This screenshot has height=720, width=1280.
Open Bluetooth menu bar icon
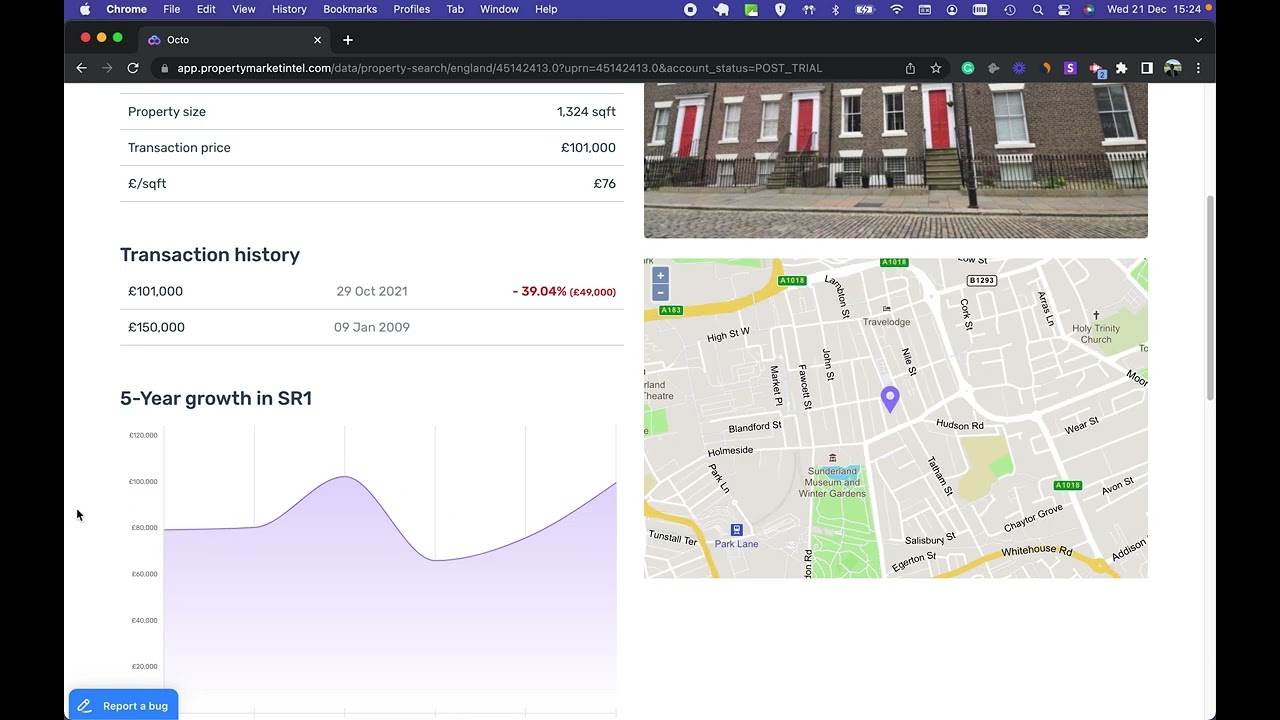point(836,9)
